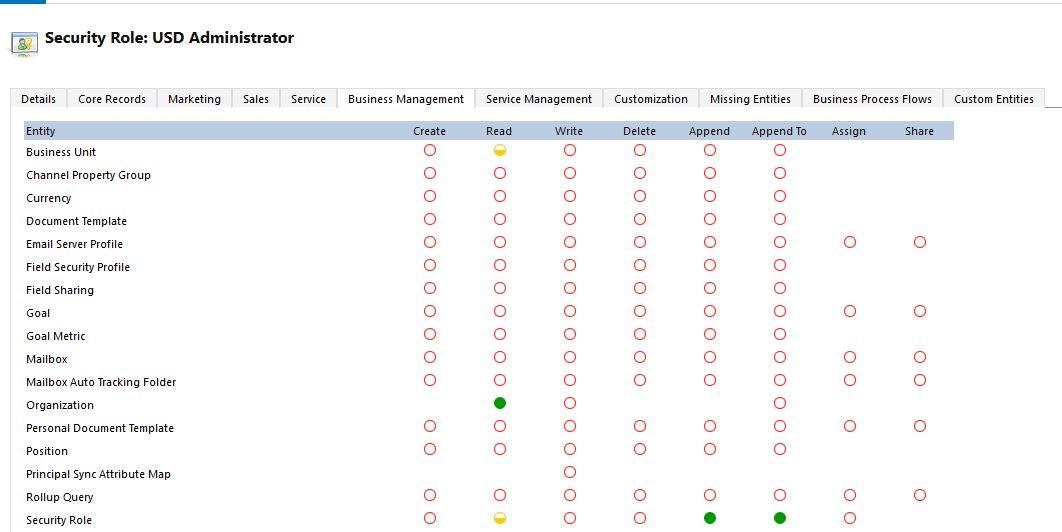Click the Append To column header
Image resolution: width=1062 pixels, height=532 pixels.
tap(779, 131)
